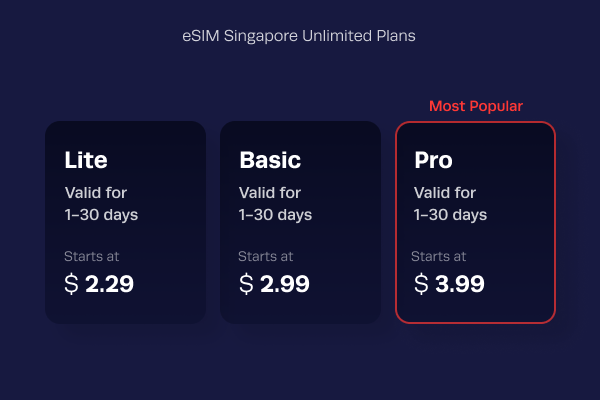Click the Most Popular label
Screen dimensions: 600x400
click(476, 106)
